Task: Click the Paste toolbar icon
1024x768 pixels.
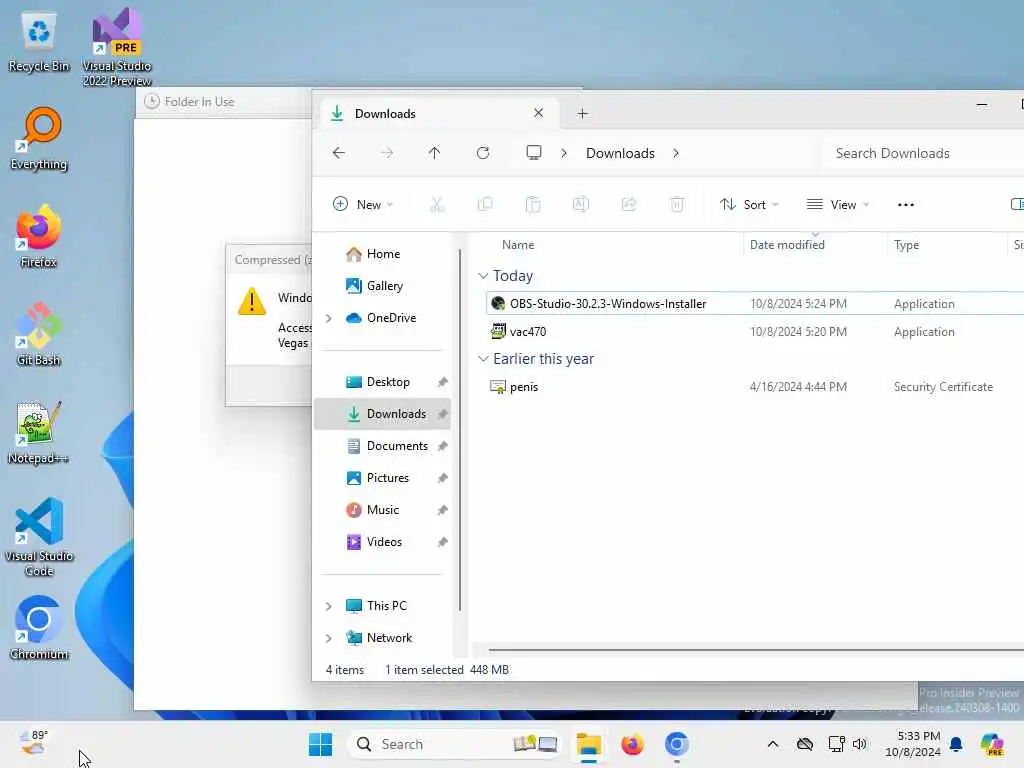Action: point(533,204)
